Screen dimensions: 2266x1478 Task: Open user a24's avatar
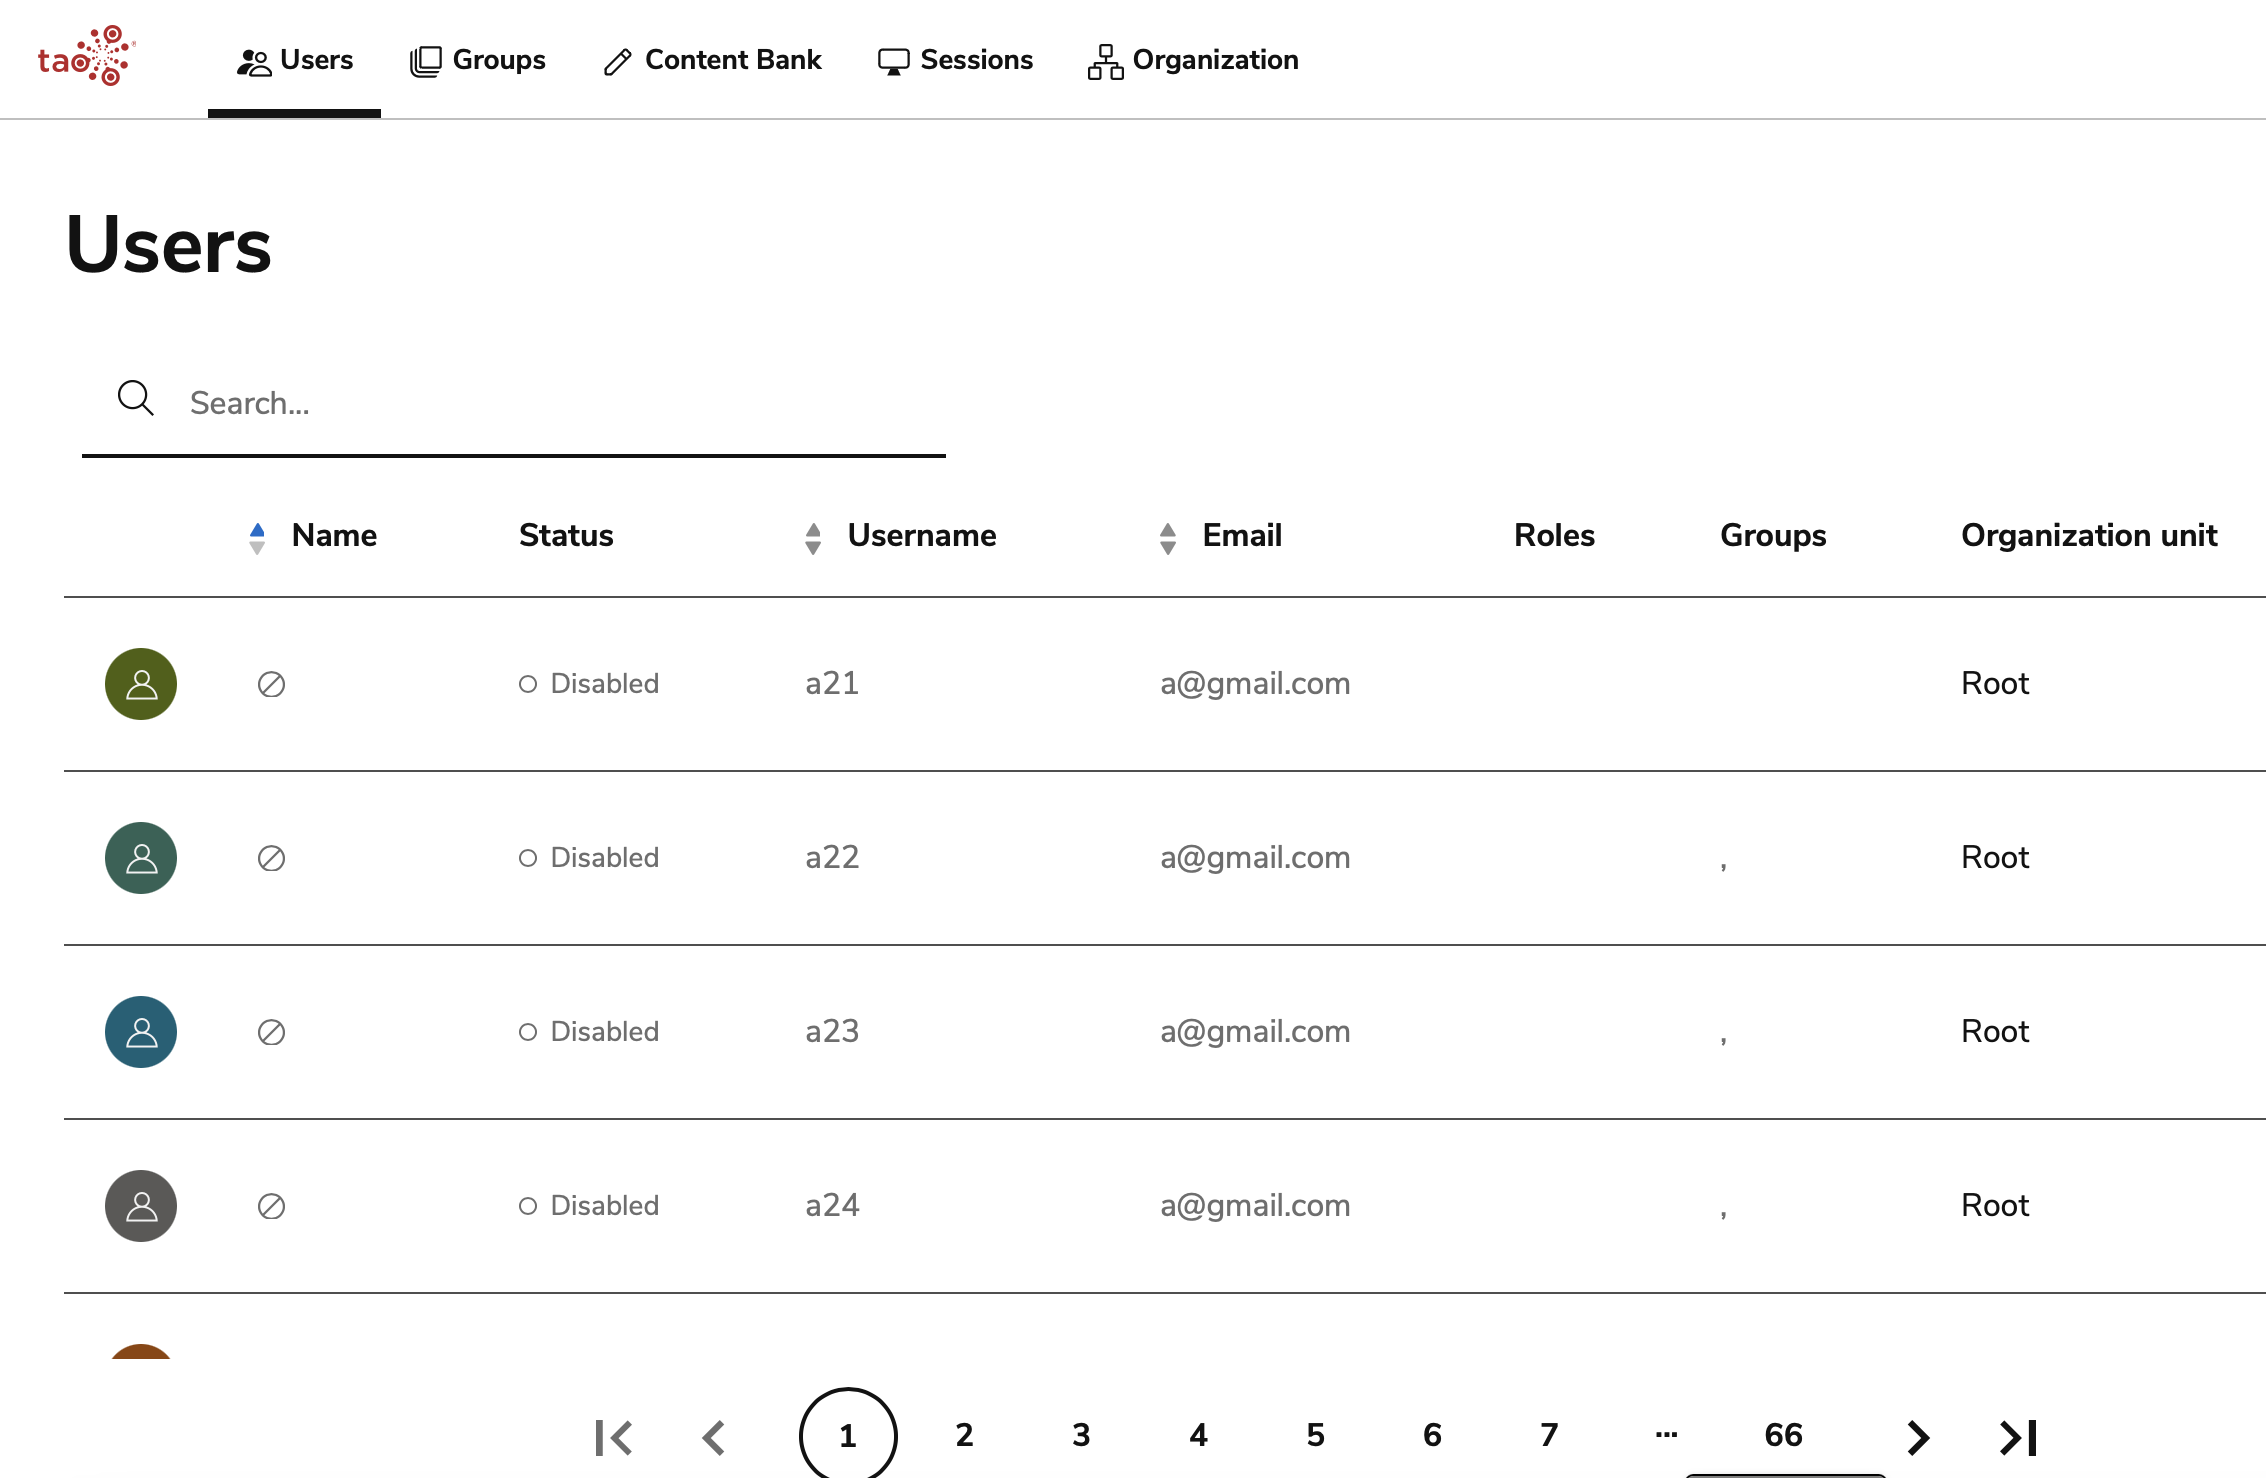coord(140,1205)
